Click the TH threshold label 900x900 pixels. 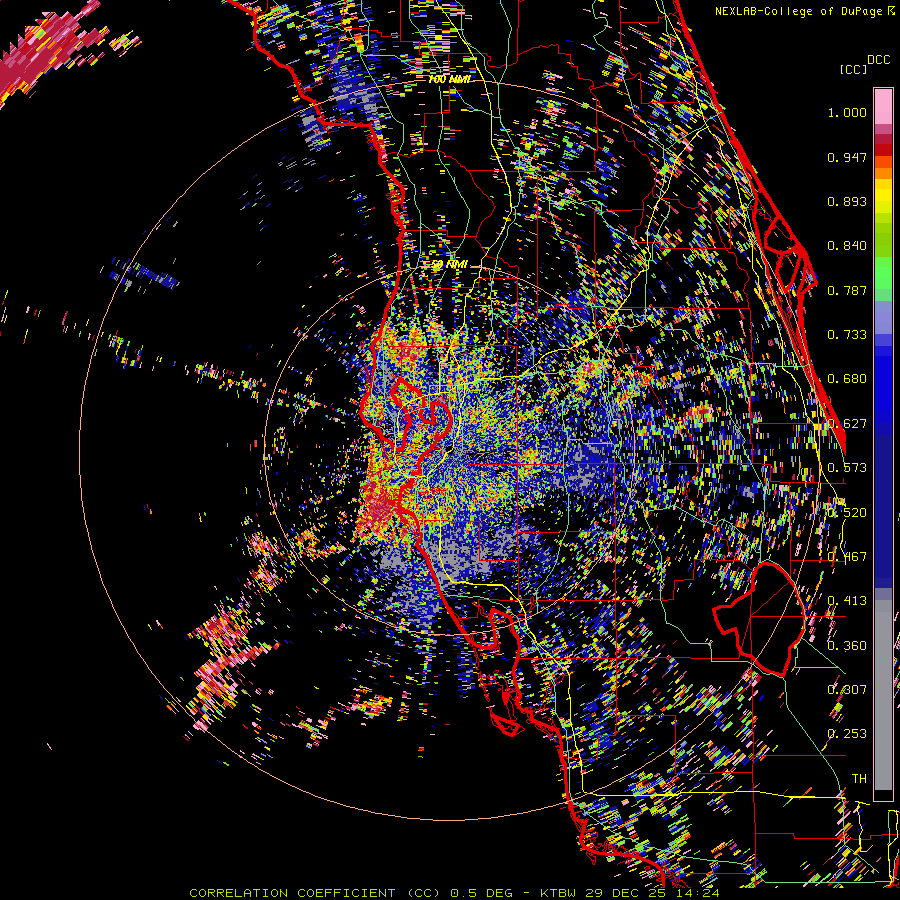tap(859, 779)
